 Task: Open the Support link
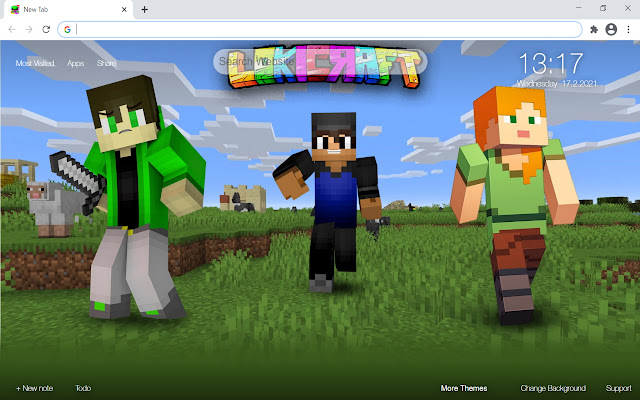click(619, 388)
